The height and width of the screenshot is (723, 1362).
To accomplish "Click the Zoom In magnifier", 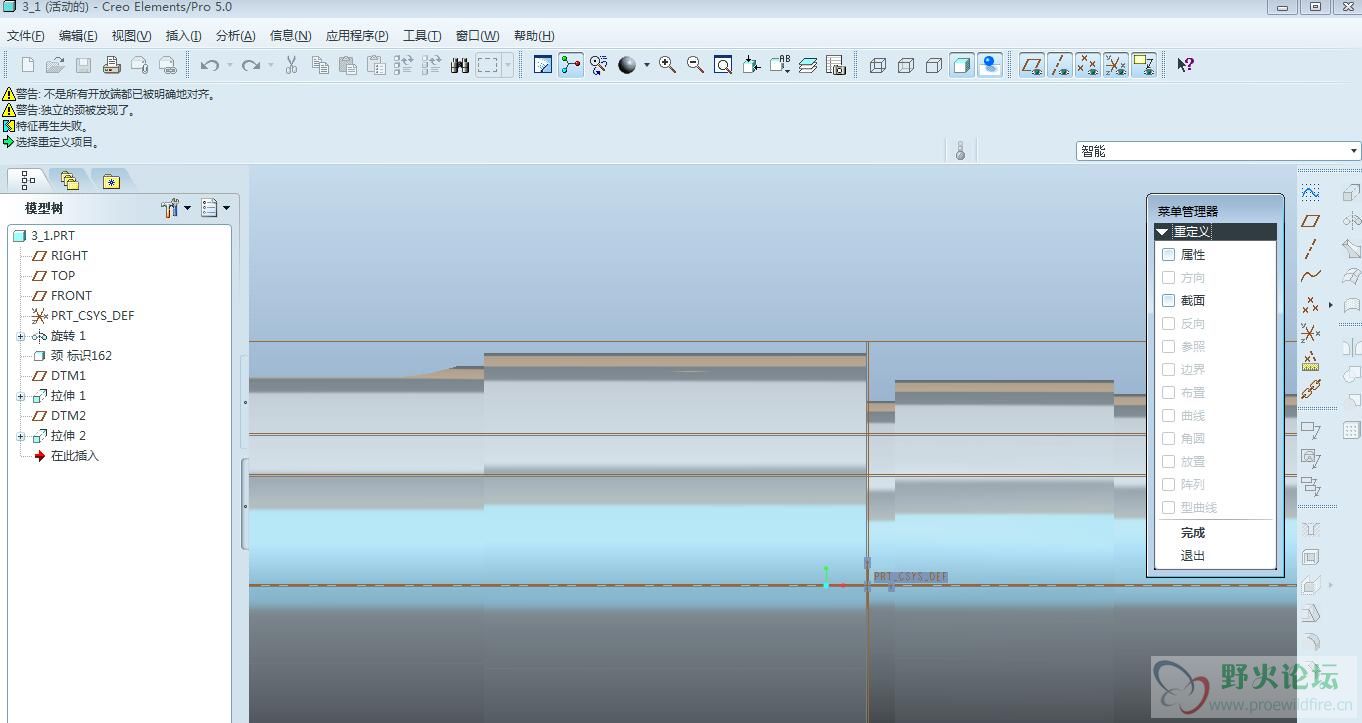I will tap(667, 65).
